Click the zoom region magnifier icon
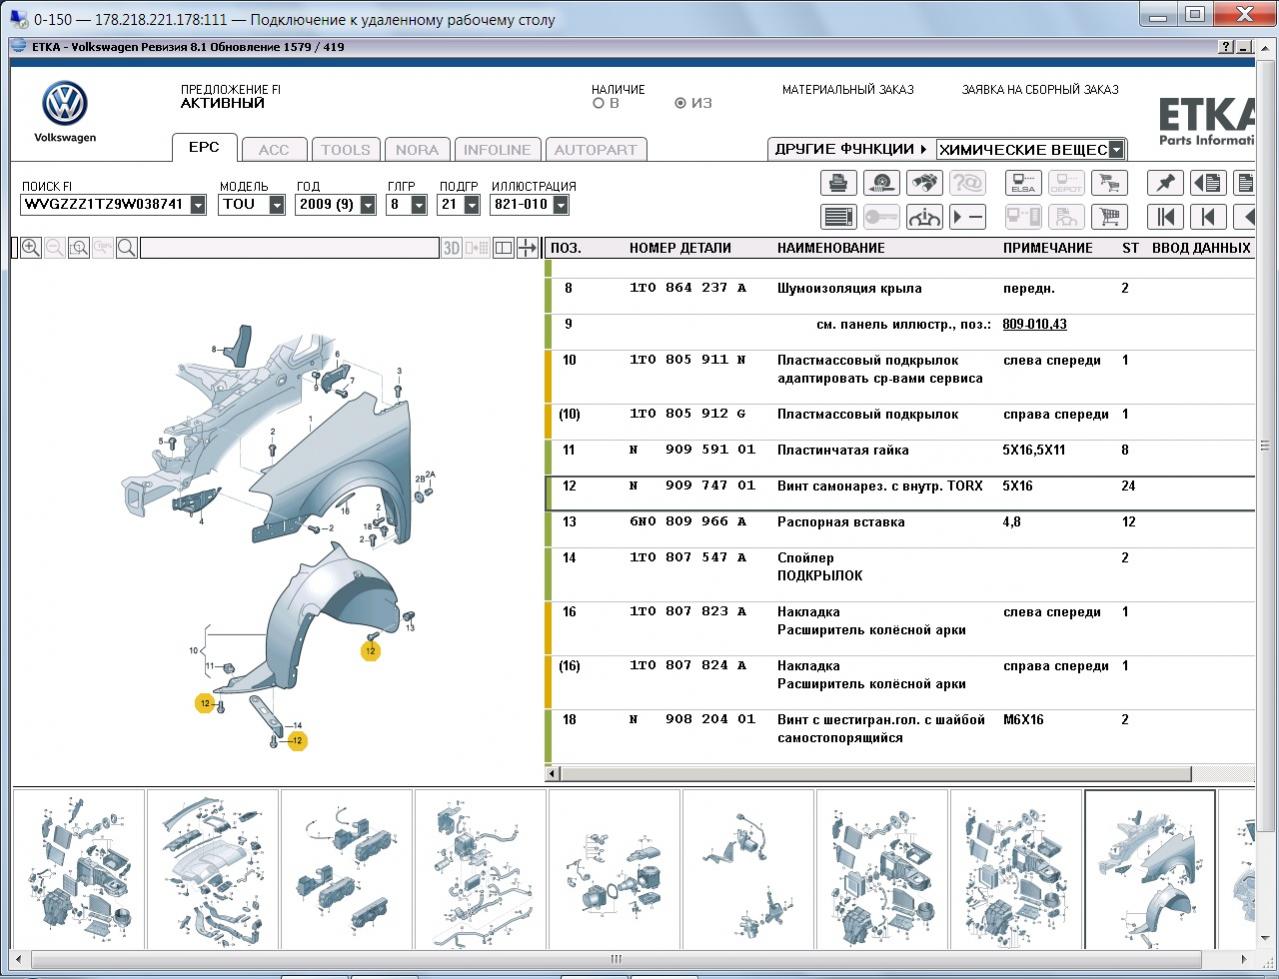1279x979 pixels. (79, 248)
